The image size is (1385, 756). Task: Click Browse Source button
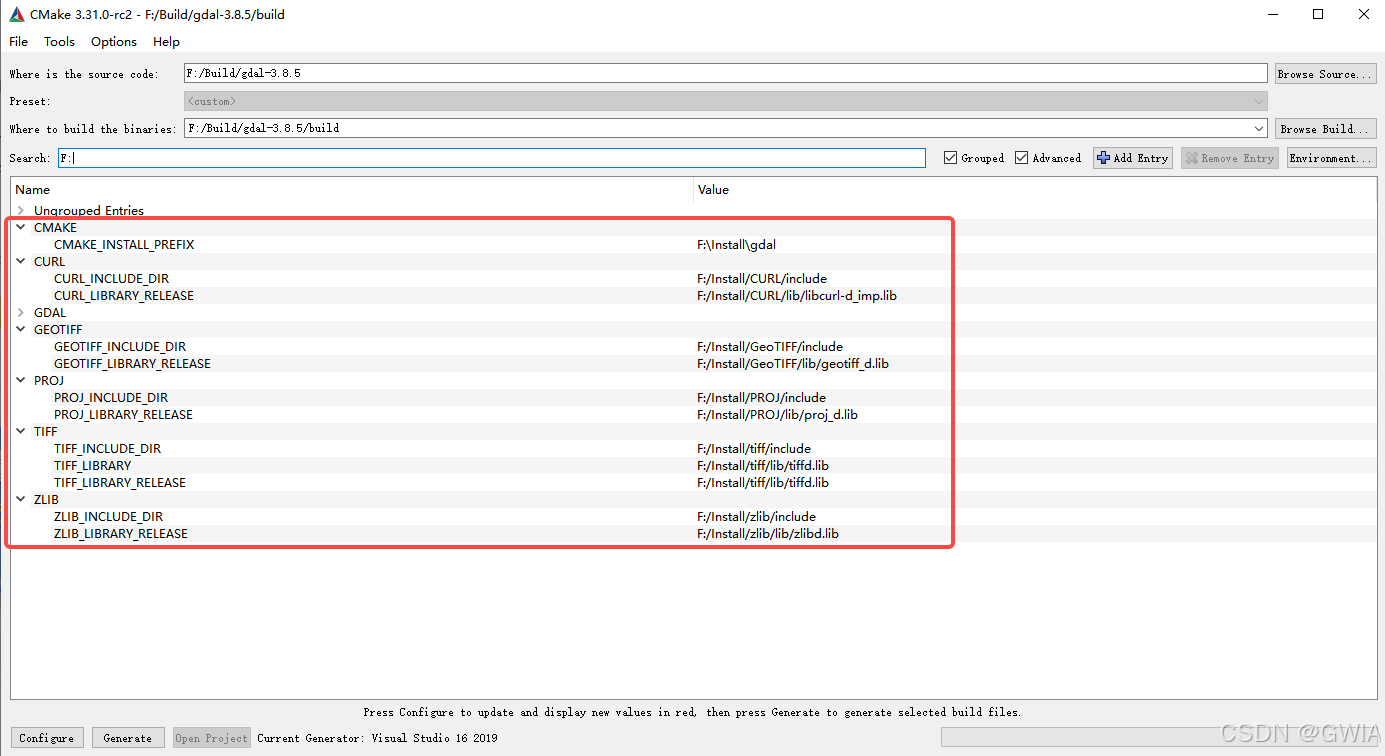pyautogui.click(x=1325, y=74)
